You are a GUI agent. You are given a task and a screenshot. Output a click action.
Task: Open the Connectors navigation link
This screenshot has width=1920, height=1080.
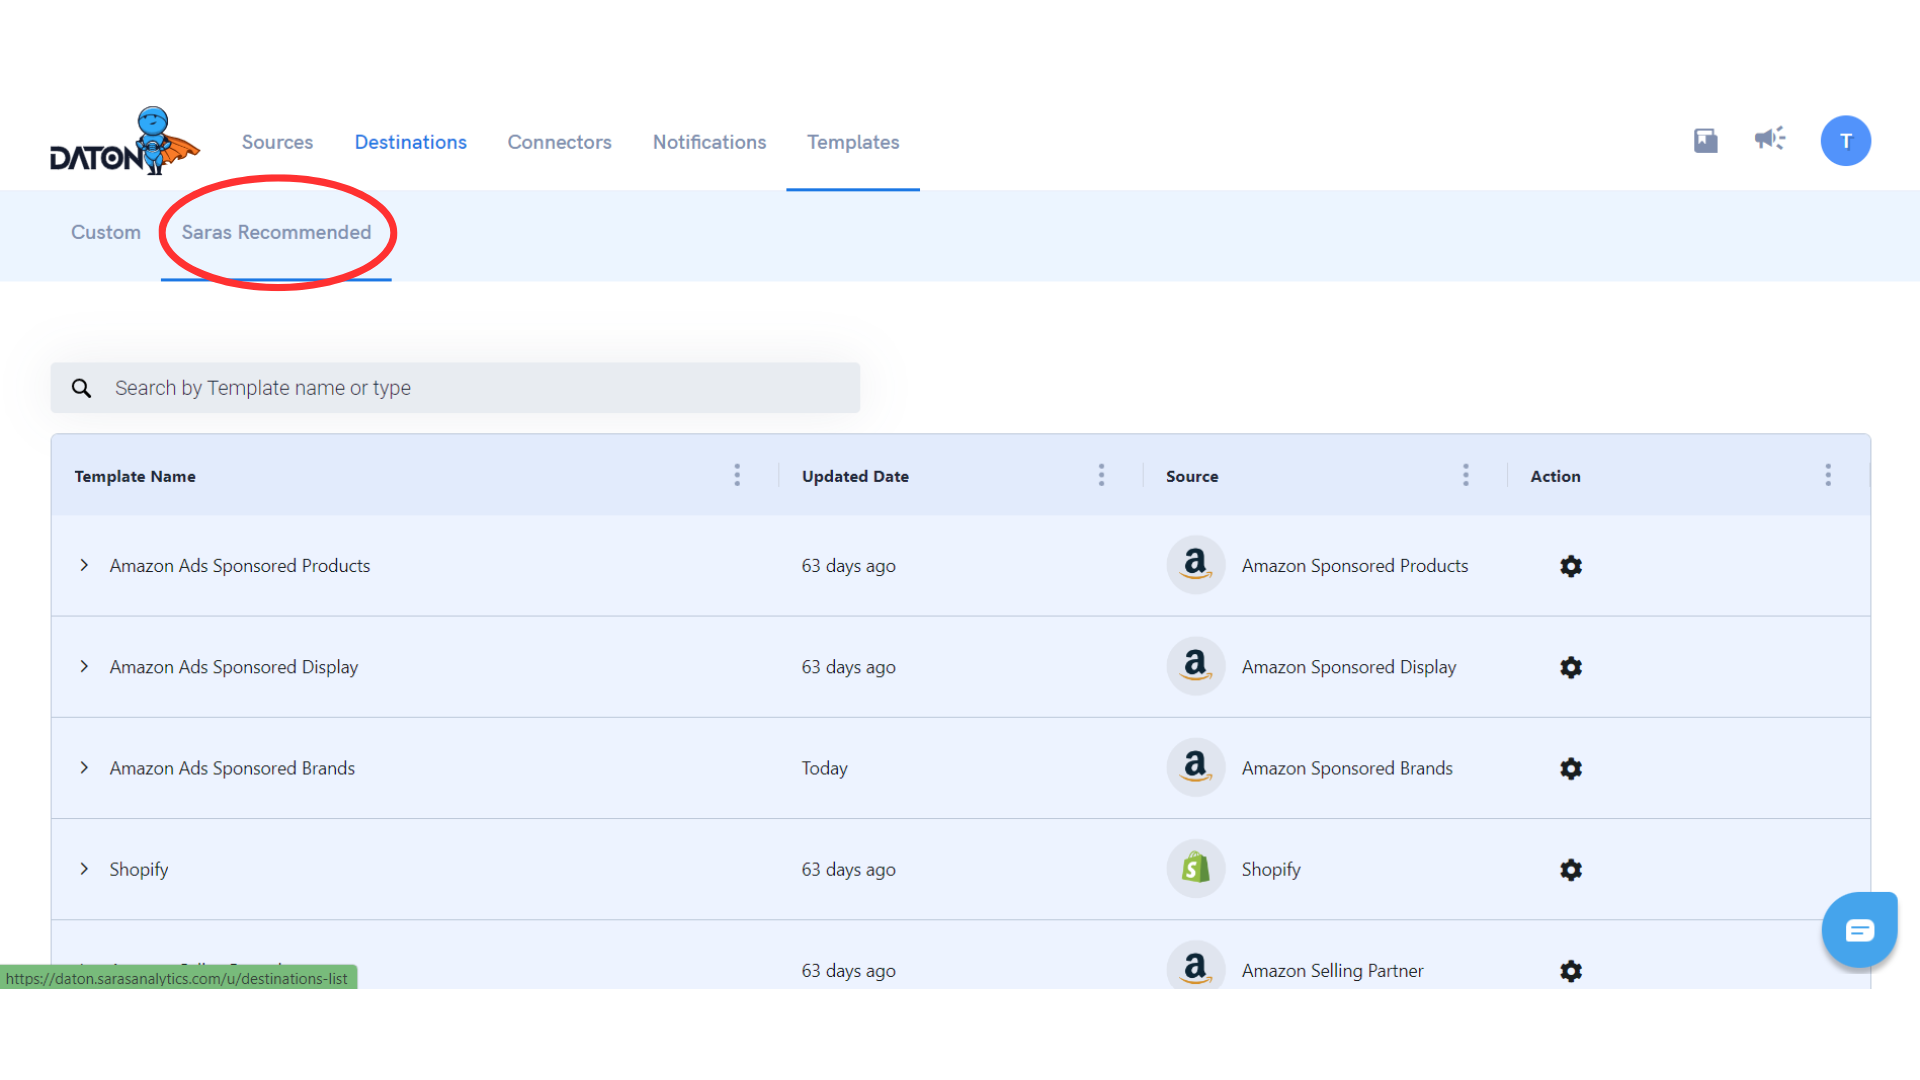[559, 142]
